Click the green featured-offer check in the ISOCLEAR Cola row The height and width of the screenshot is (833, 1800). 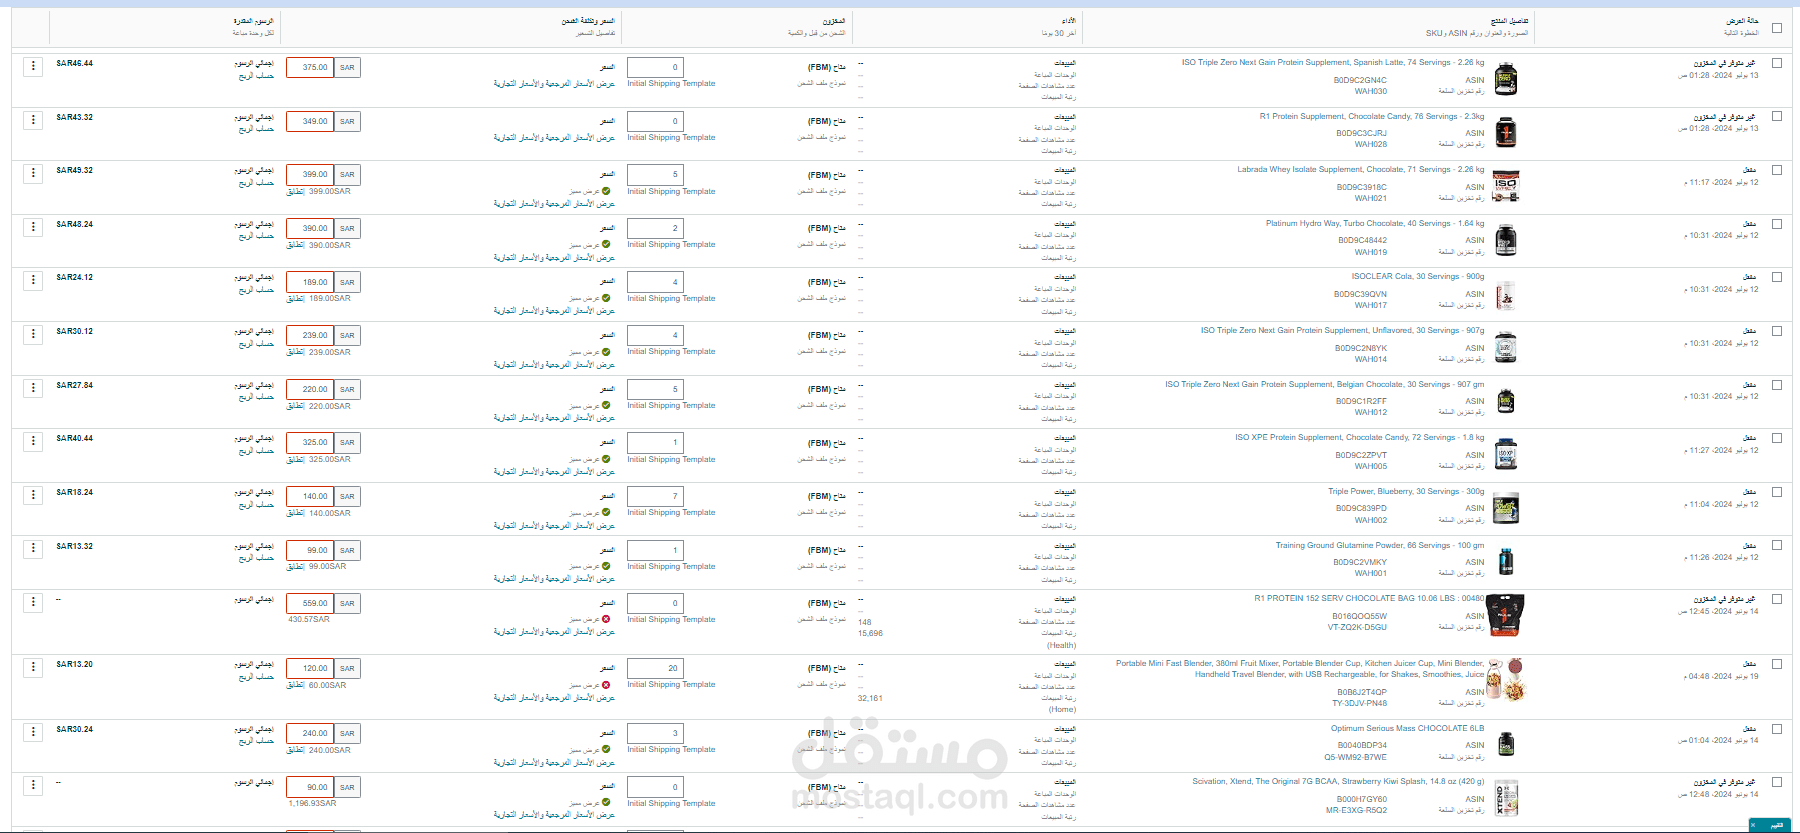(x=606, y=298)
